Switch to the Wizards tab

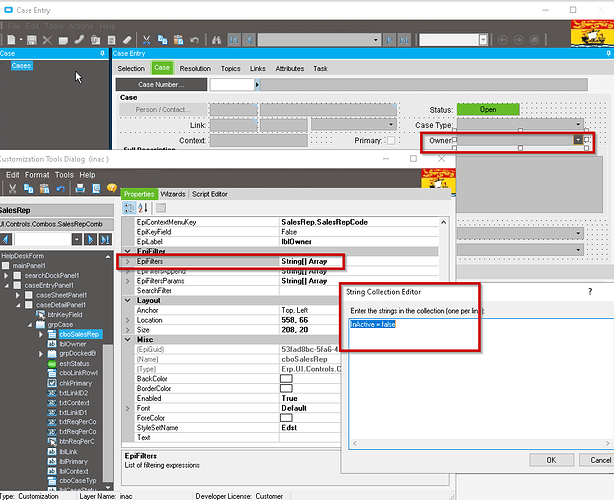173,194
